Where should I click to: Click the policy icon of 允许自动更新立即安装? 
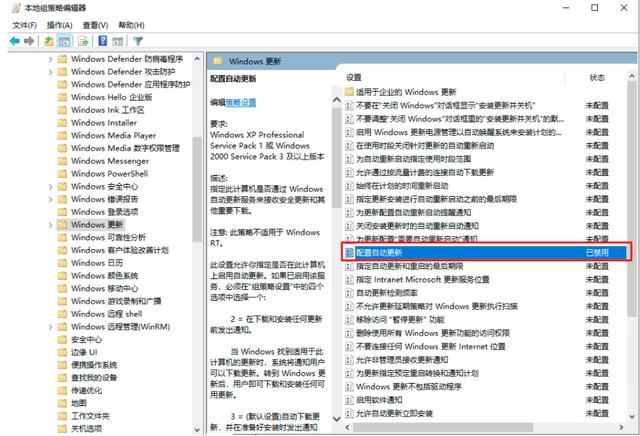tap(349, 414)
